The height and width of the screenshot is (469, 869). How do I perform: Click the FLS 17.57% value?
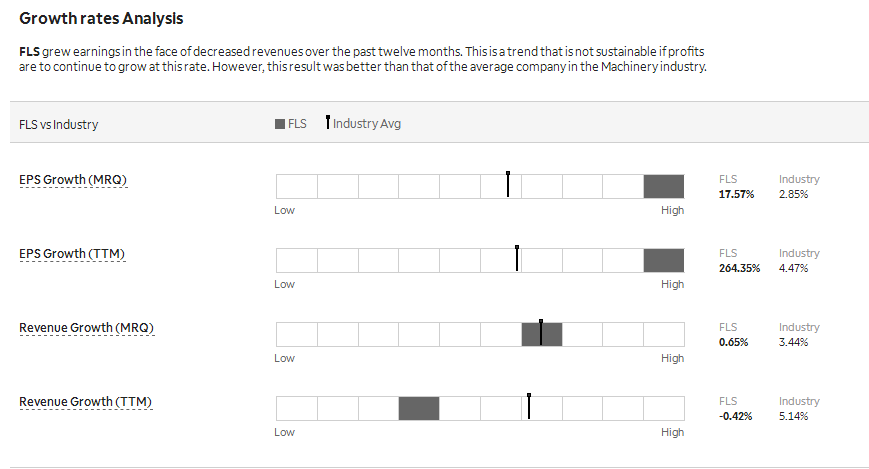[737, 194]
